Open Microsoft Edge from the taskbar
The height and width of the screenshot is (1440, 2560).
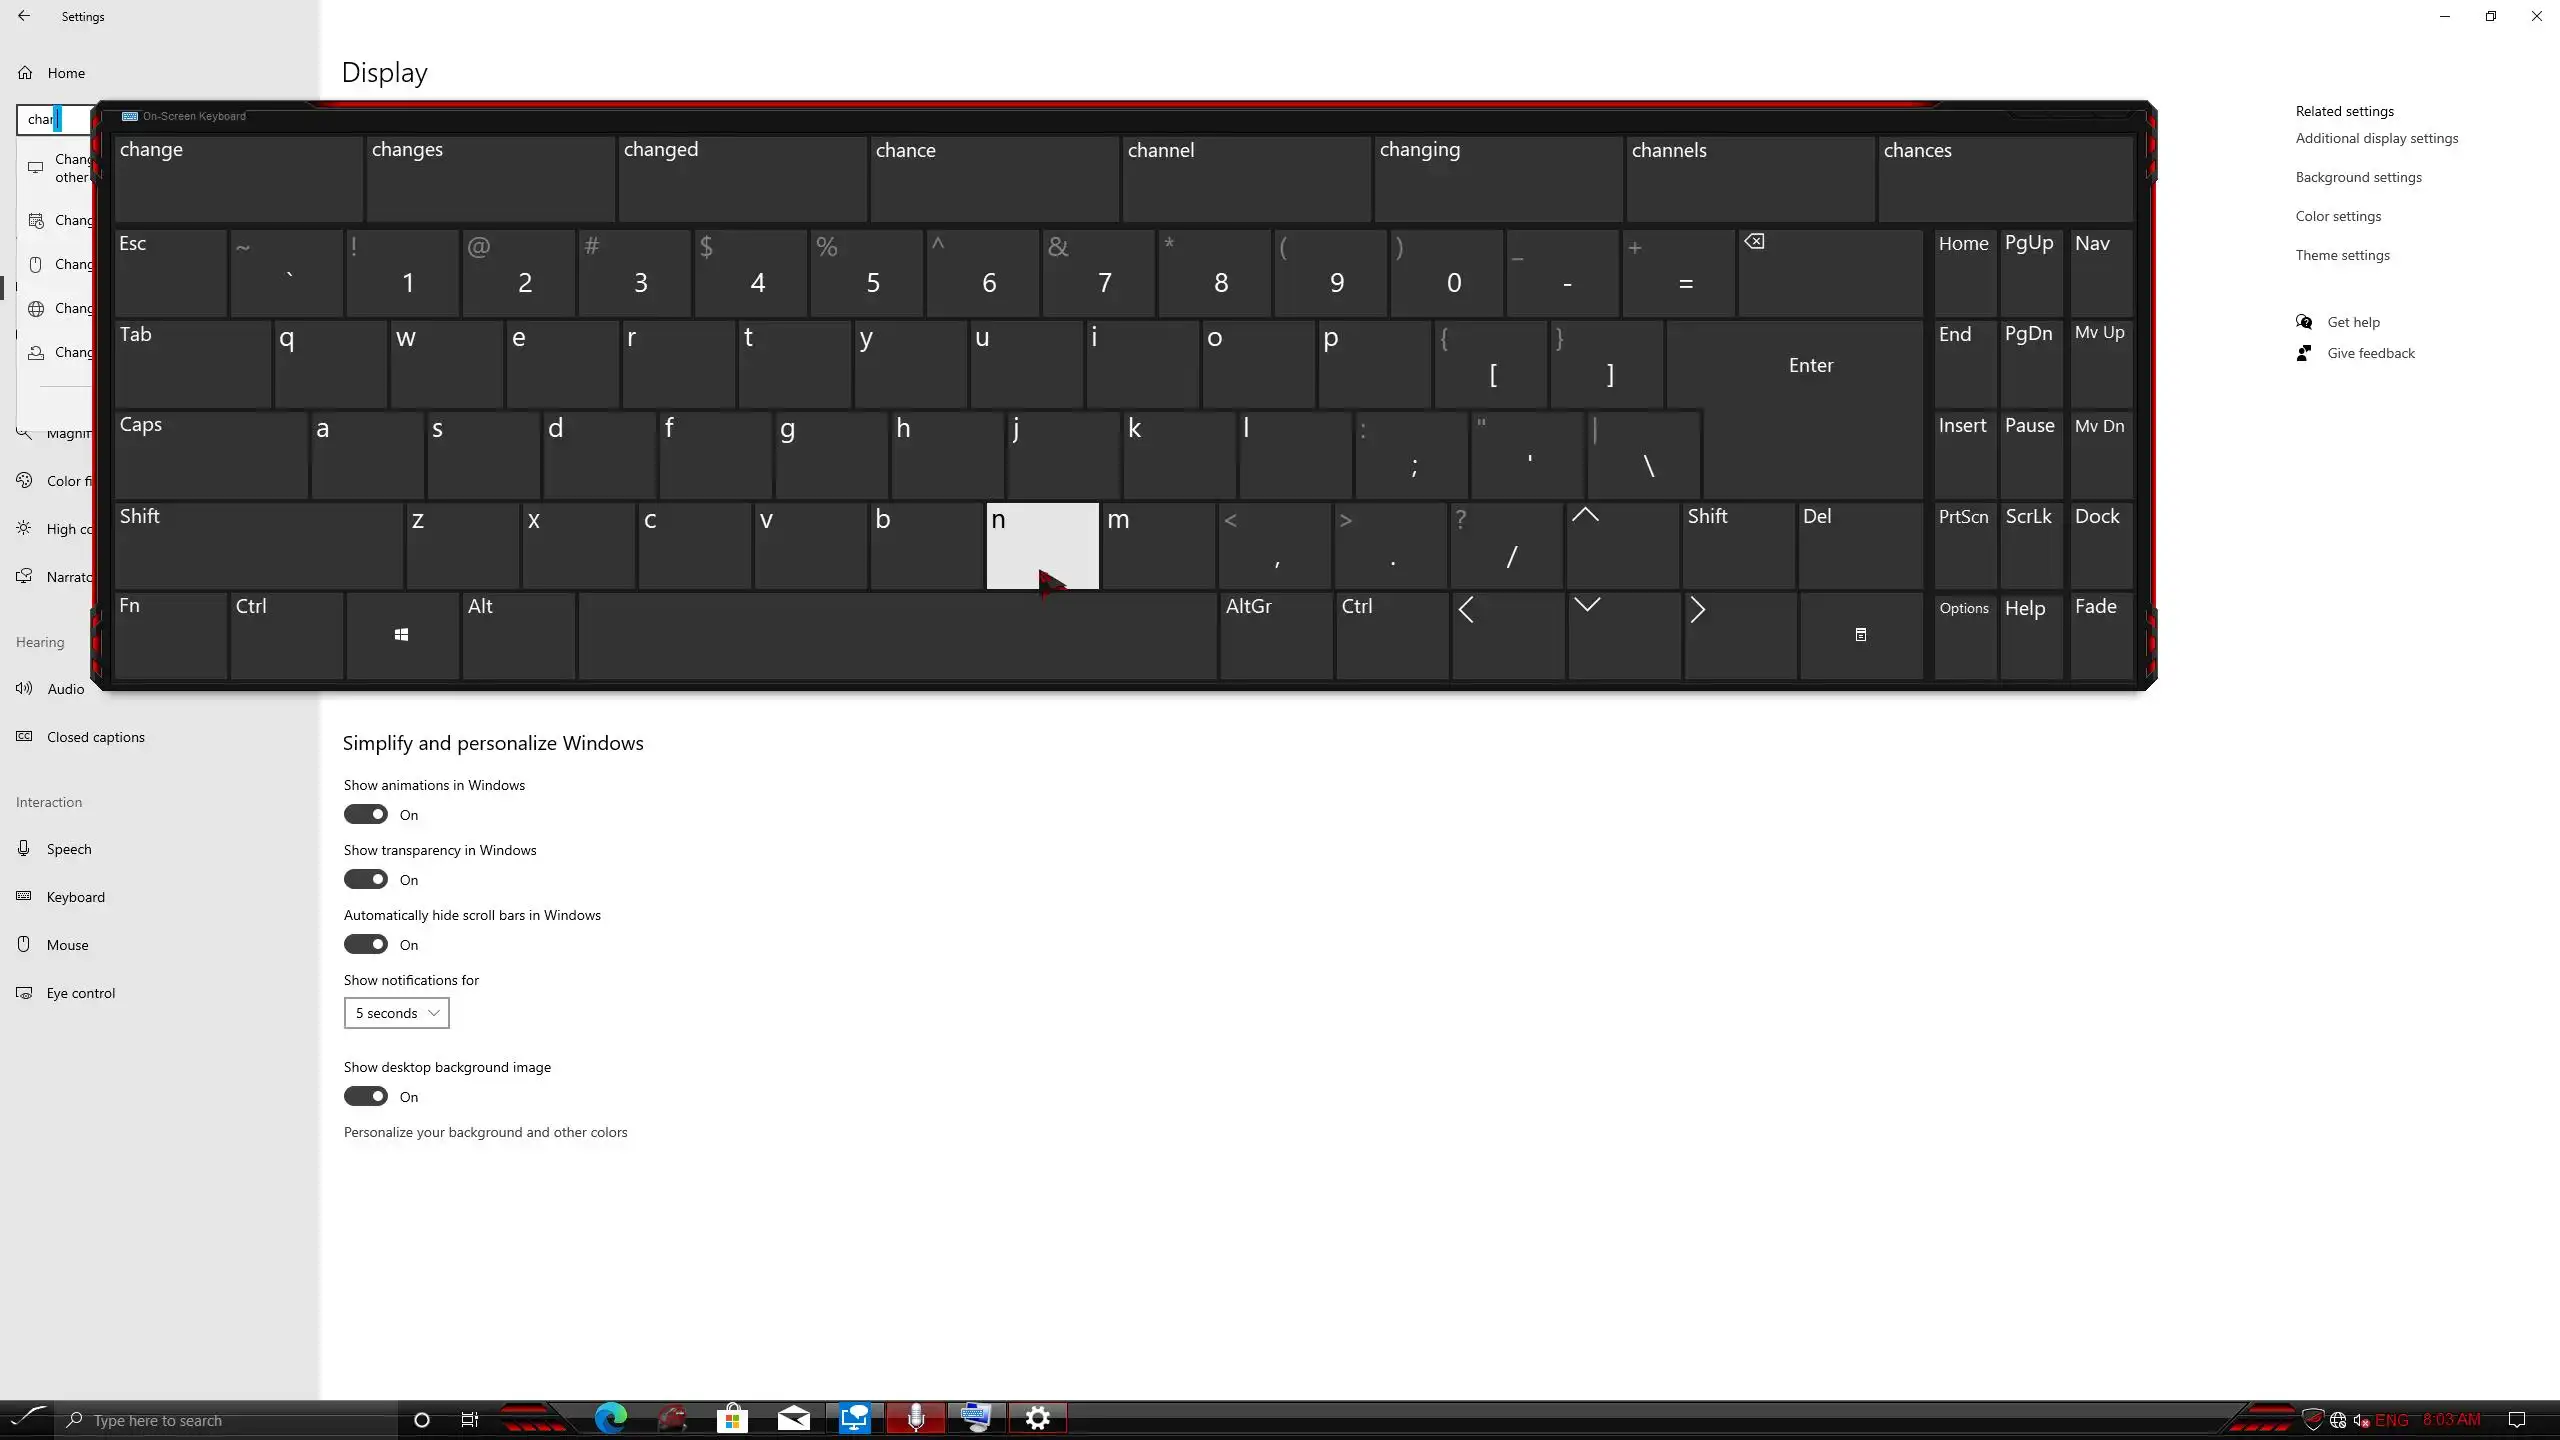pos(611,1418)
